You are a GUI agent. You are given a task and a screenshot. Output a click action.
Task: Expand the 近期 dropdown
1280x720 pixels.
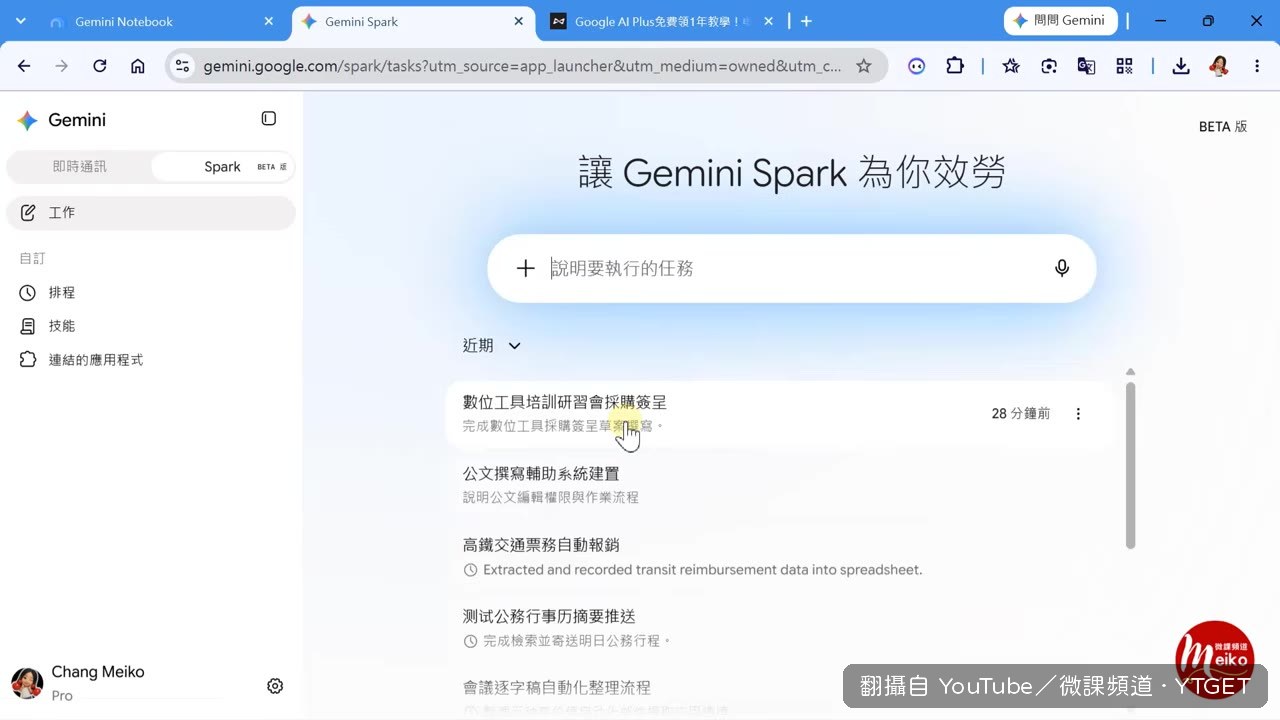pyautogui.click(x=492, y=346)
